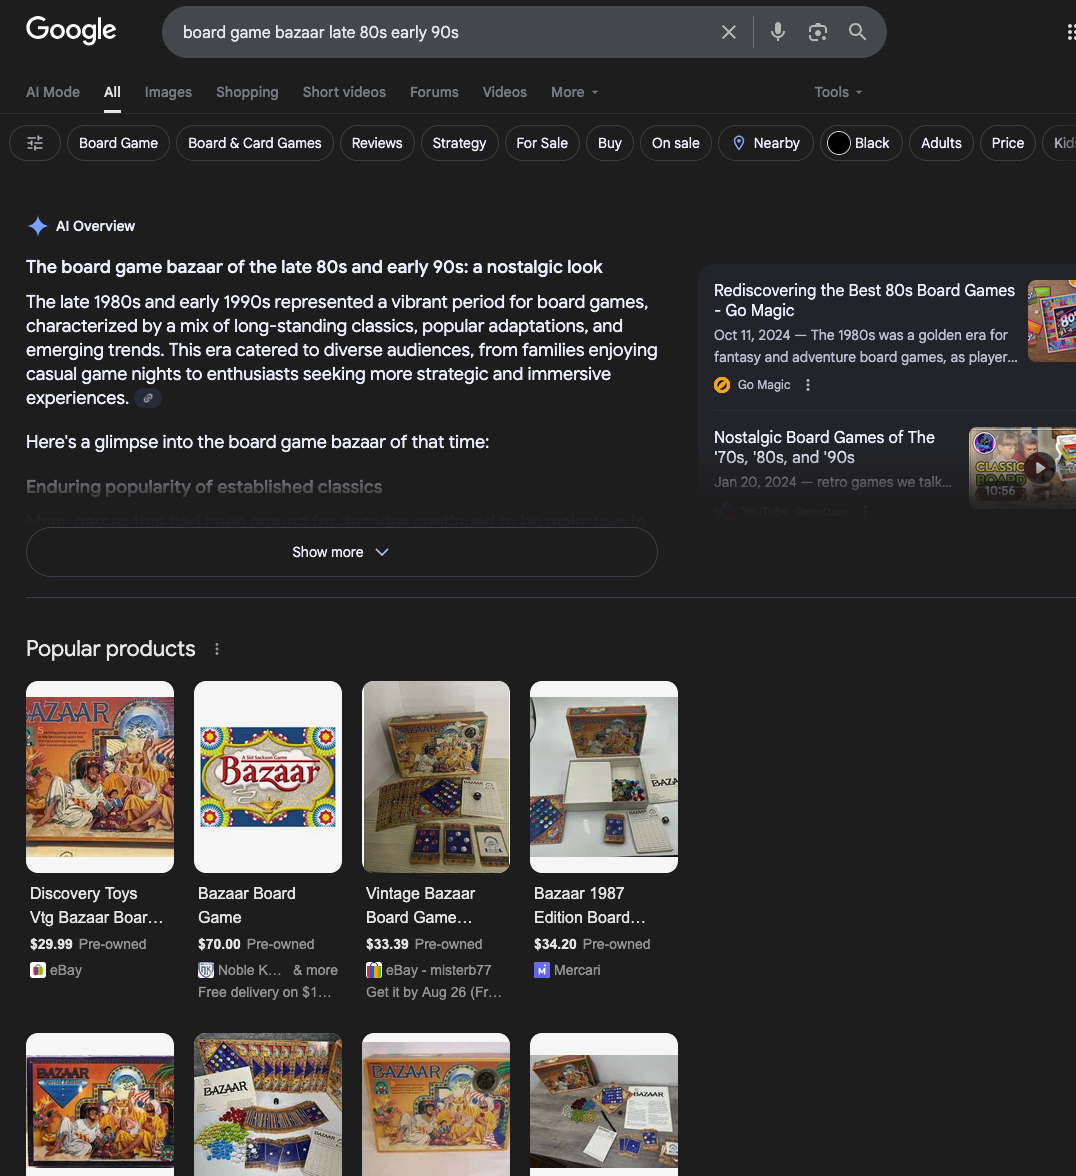The width and height of the screenshot is (1076, 1176).
Task: Switch to the Shopping tab
Action: click(x=247, y=92)
